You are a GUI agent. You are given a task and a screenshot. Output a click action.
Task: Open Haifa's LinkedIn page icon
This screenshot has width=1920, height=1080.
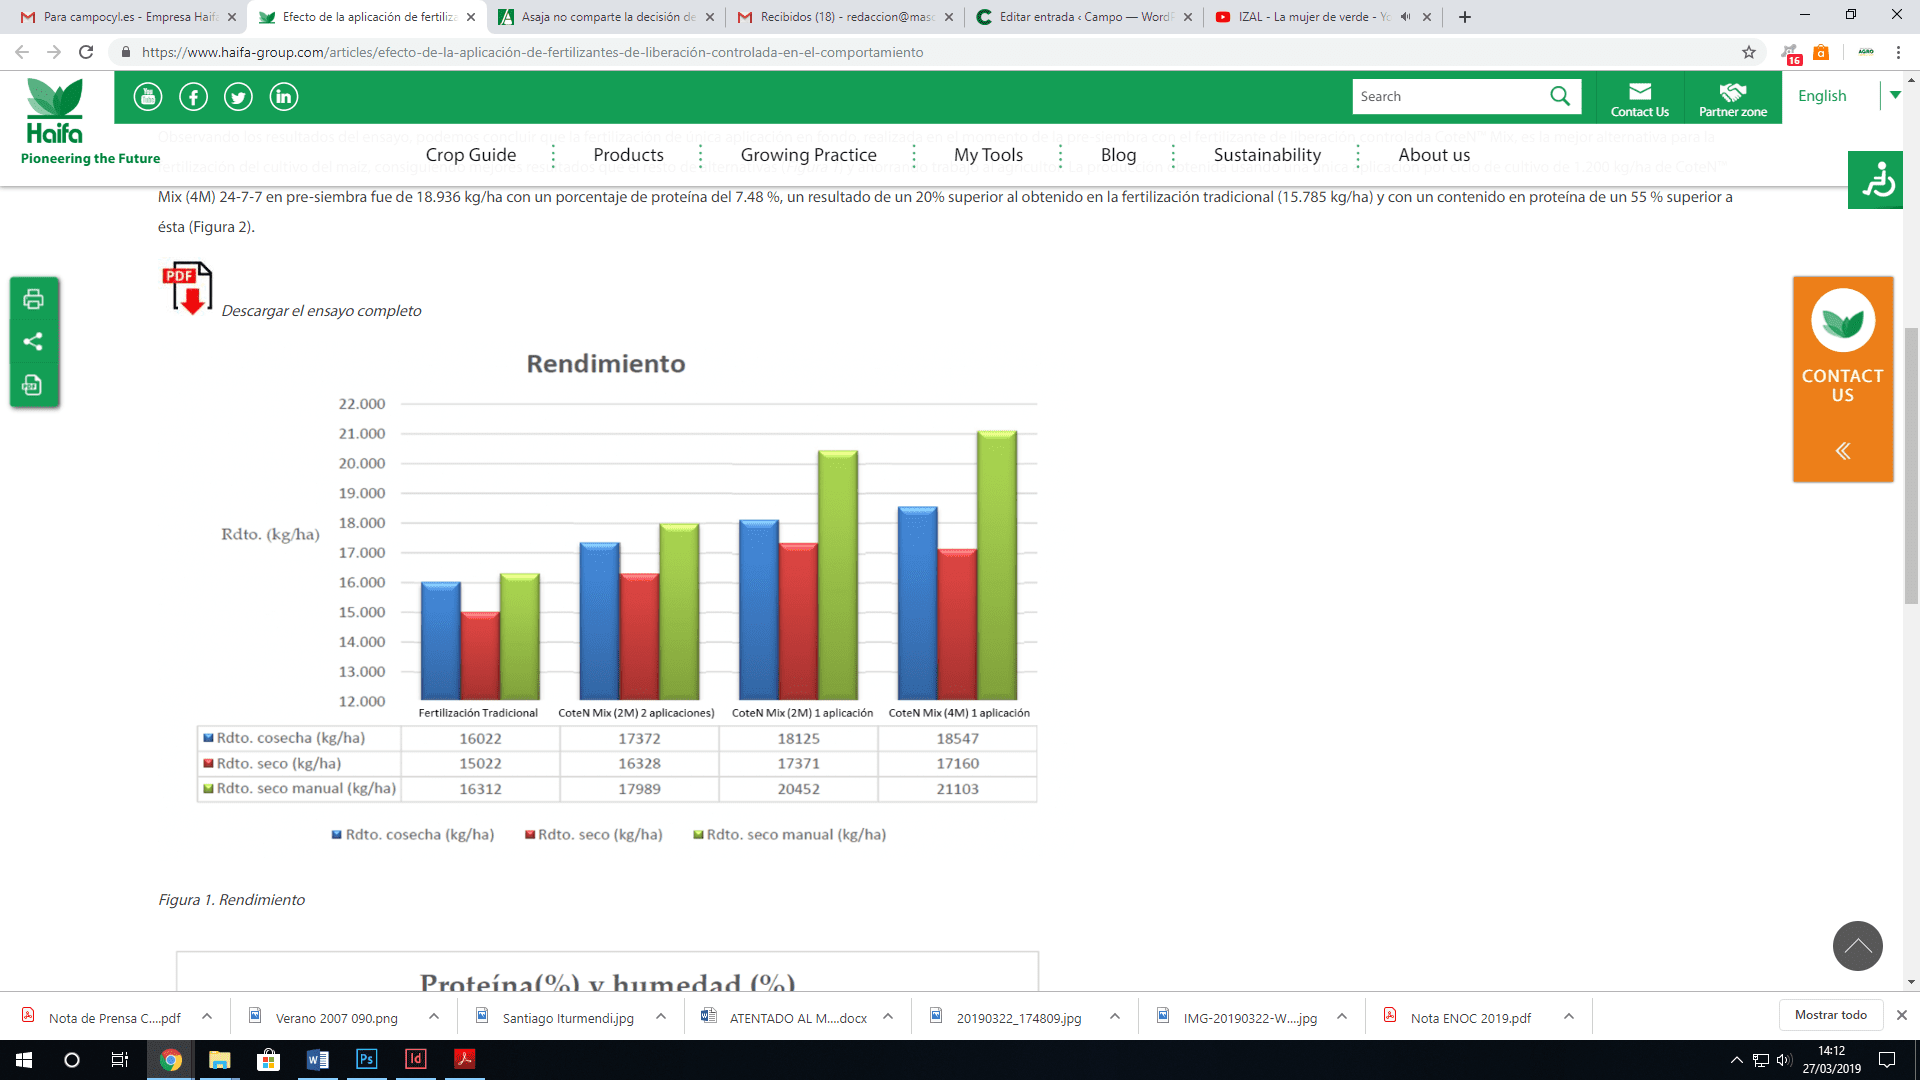pyautogui.click(x=283, y=97)
